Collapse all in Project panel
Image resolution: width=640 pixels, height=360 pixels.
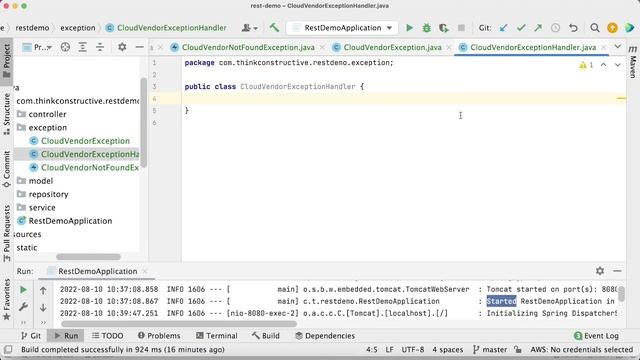point(100,47)
